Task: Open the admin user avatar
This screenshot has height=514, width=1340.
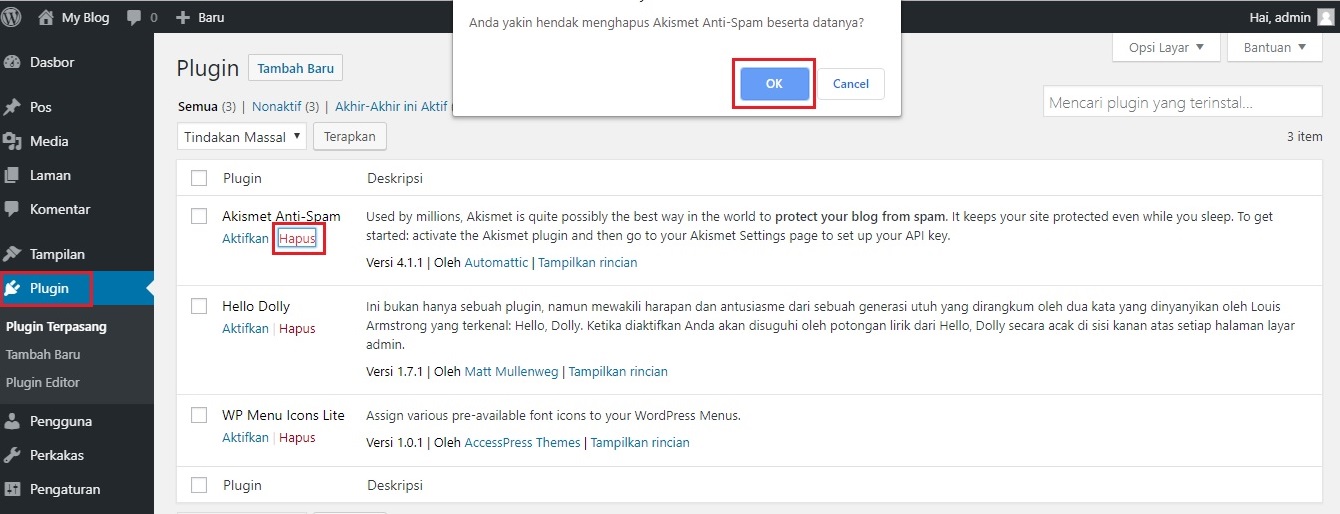Action: tap(1325, 17)
